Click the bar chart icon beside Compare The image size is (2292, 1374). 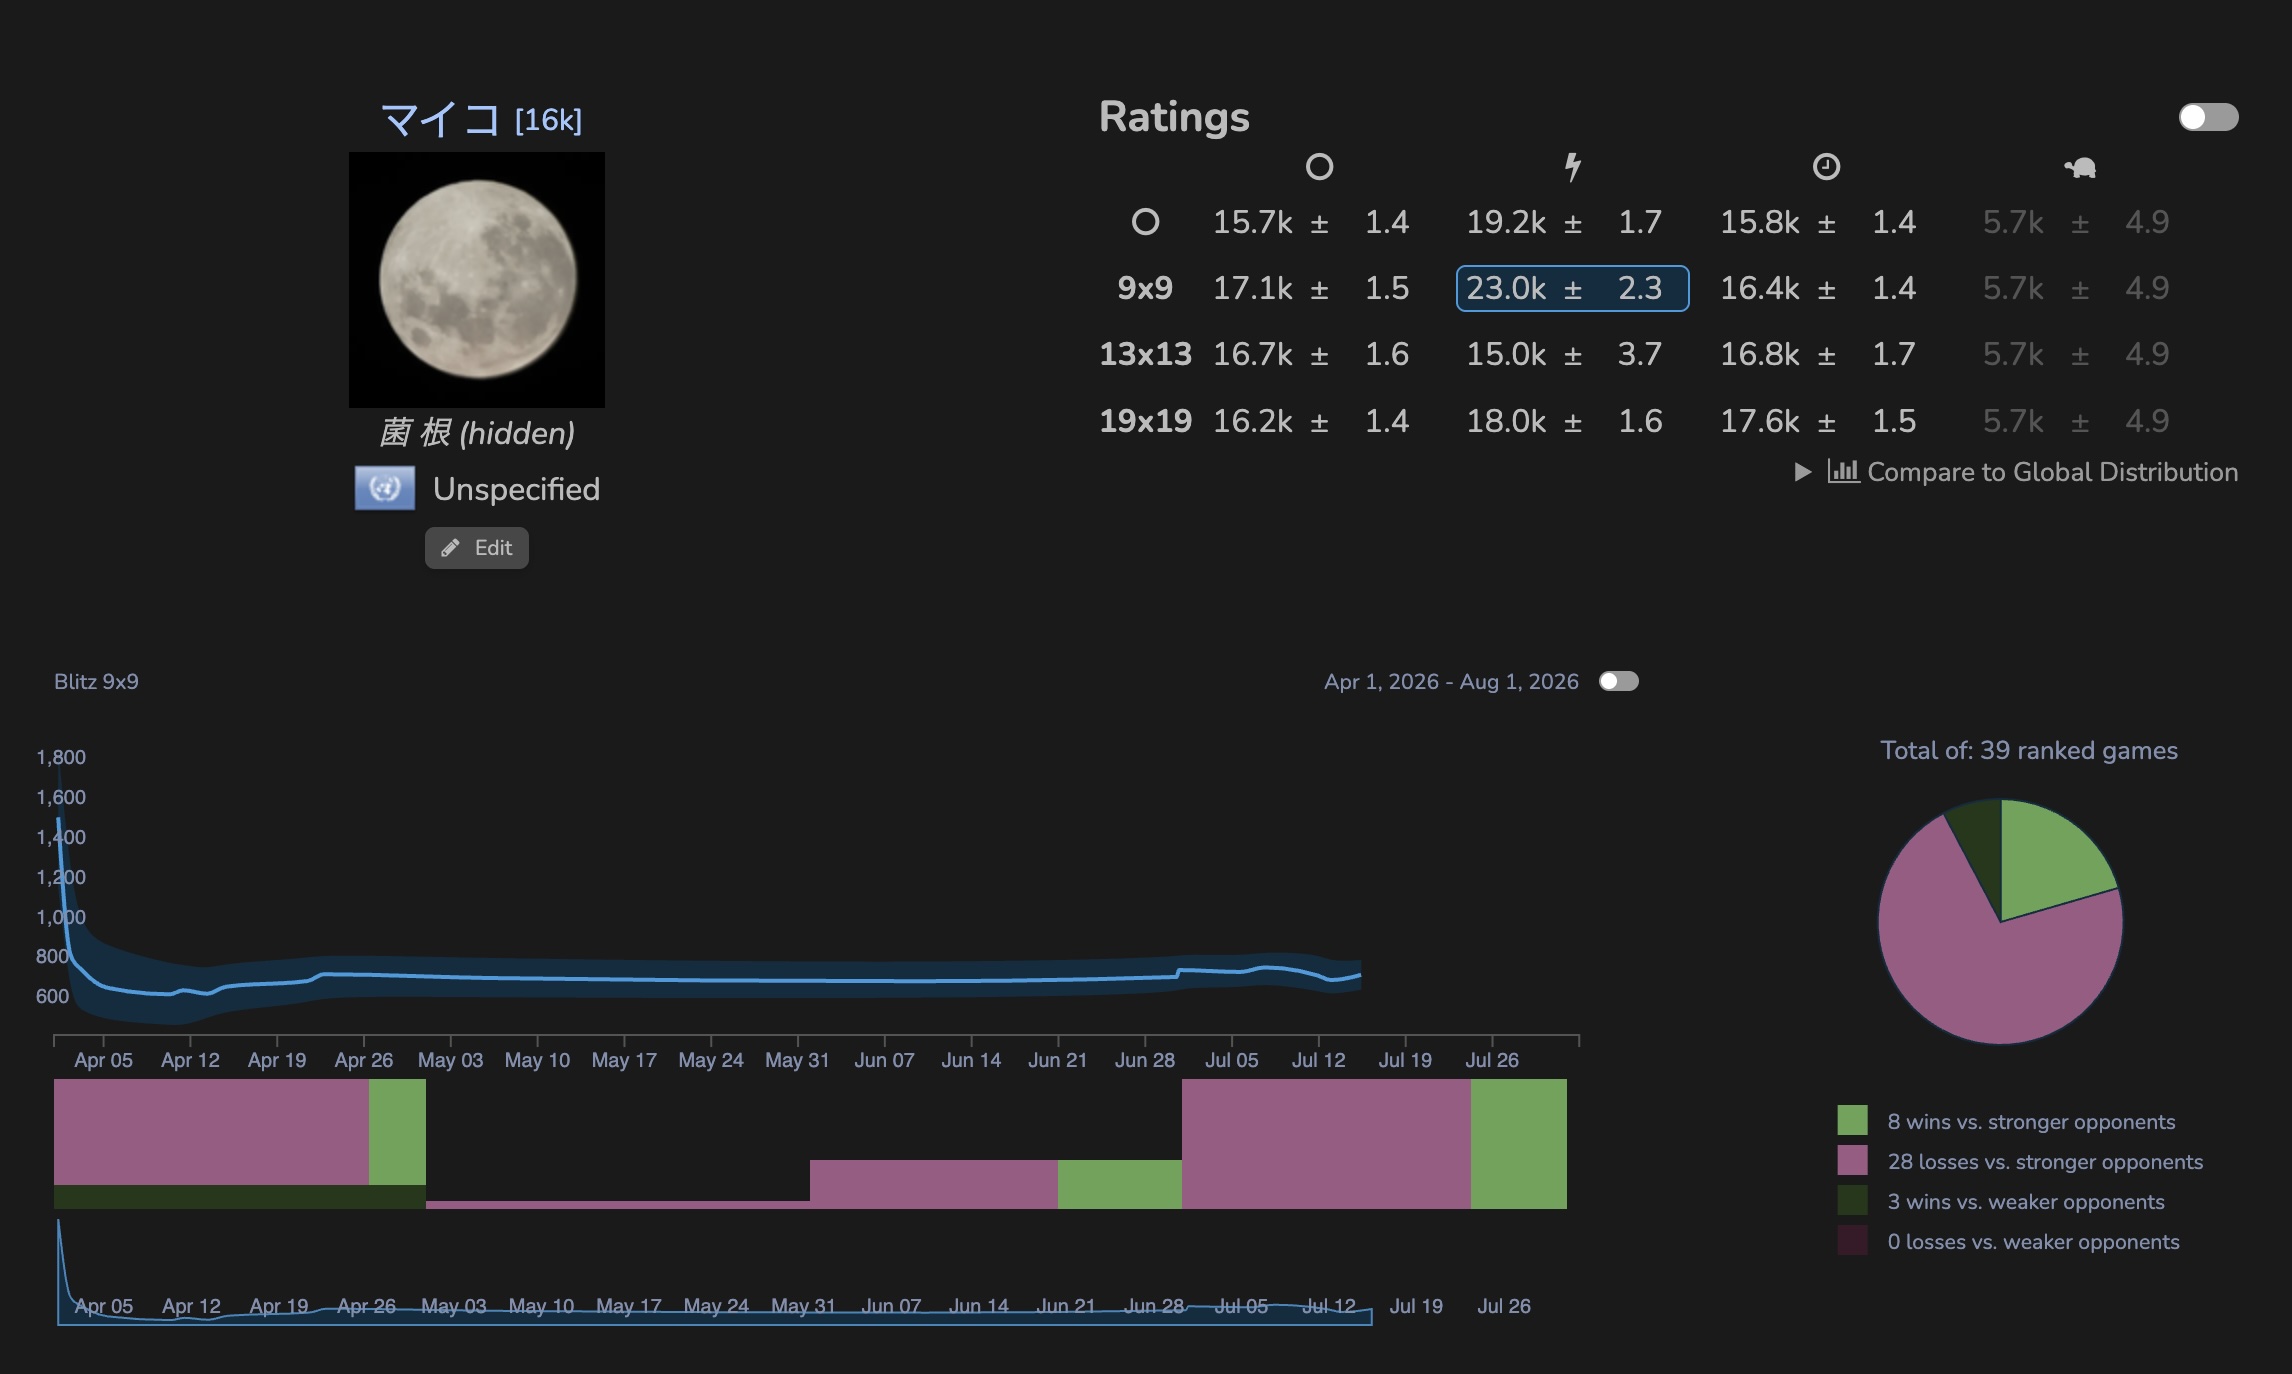[x=1843, y=471]
